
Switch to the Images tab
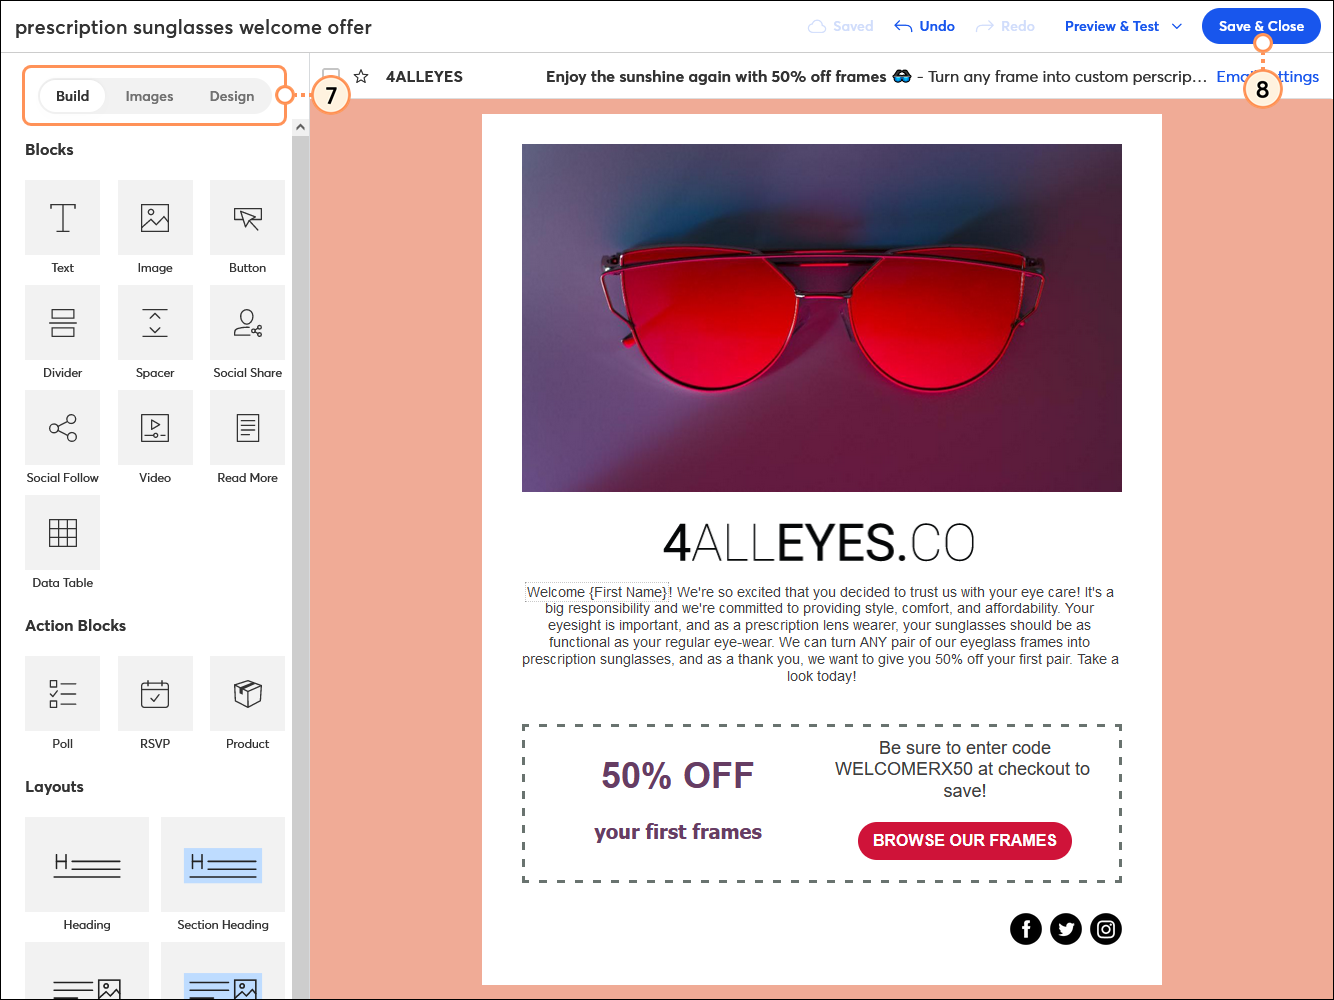point(149,96)
